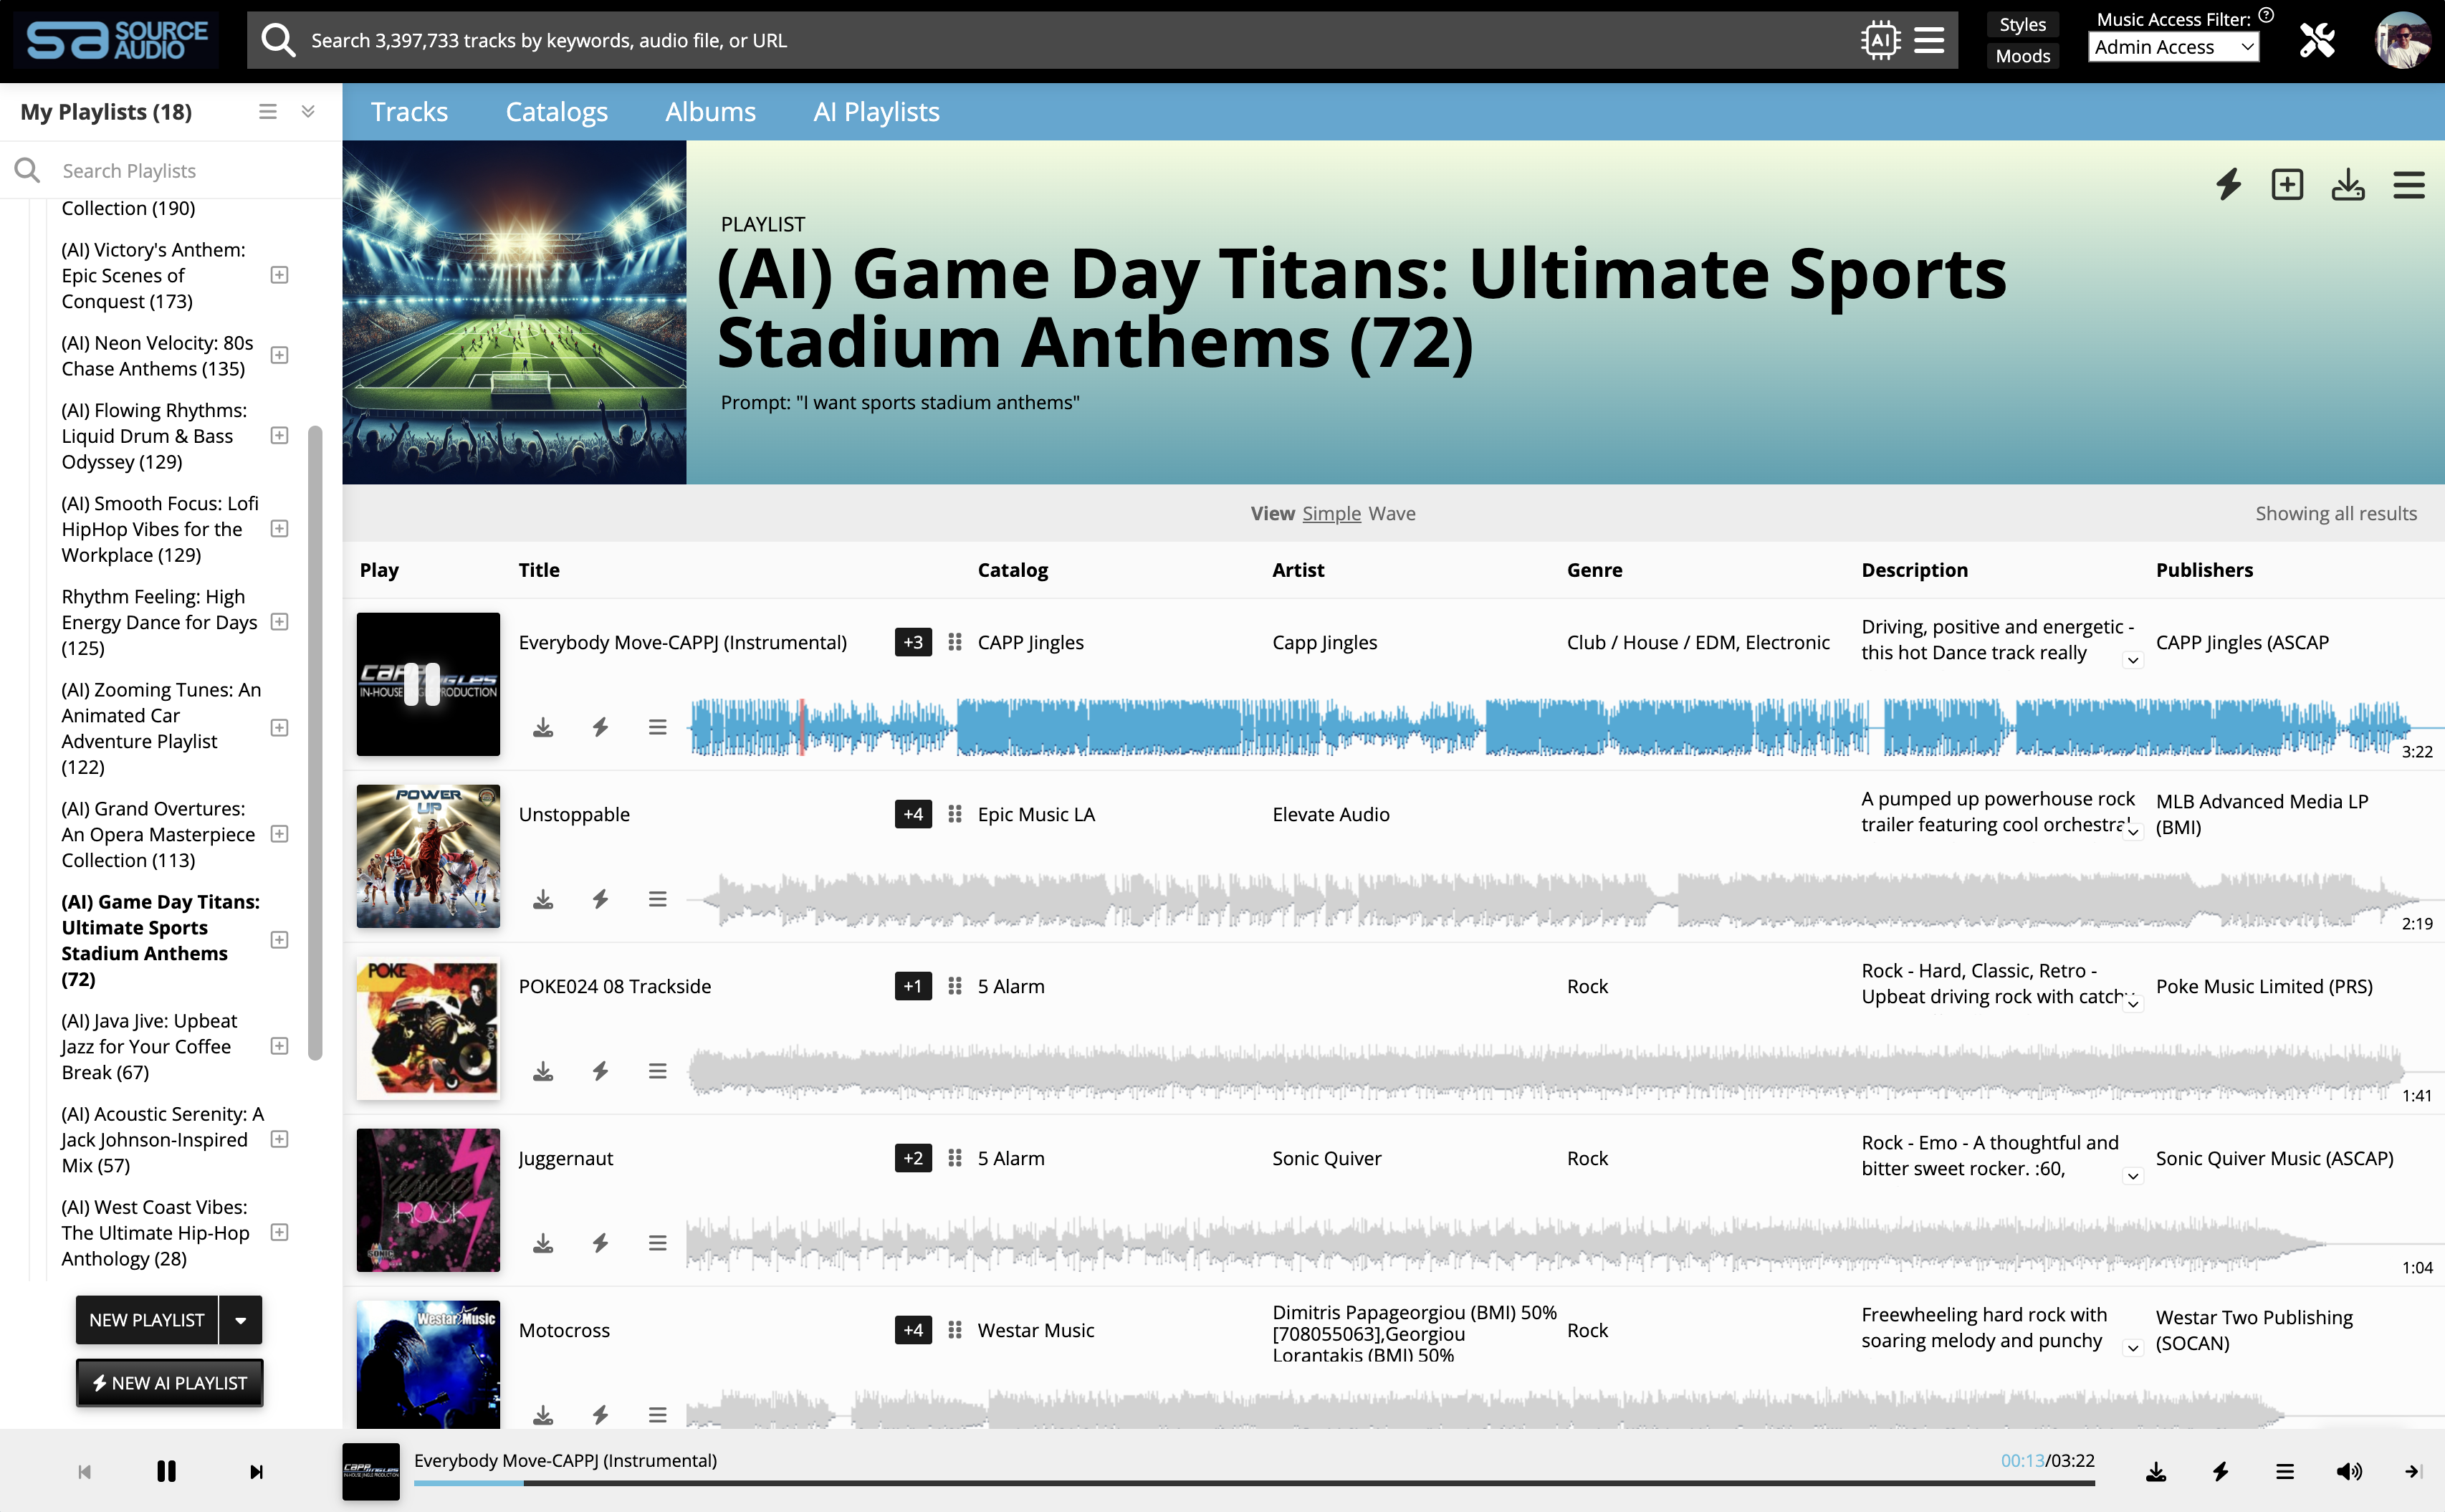The width and height of the screenshot is (2445, 1512).
Task: Switch to Simple view
Action: point(1332,513)
